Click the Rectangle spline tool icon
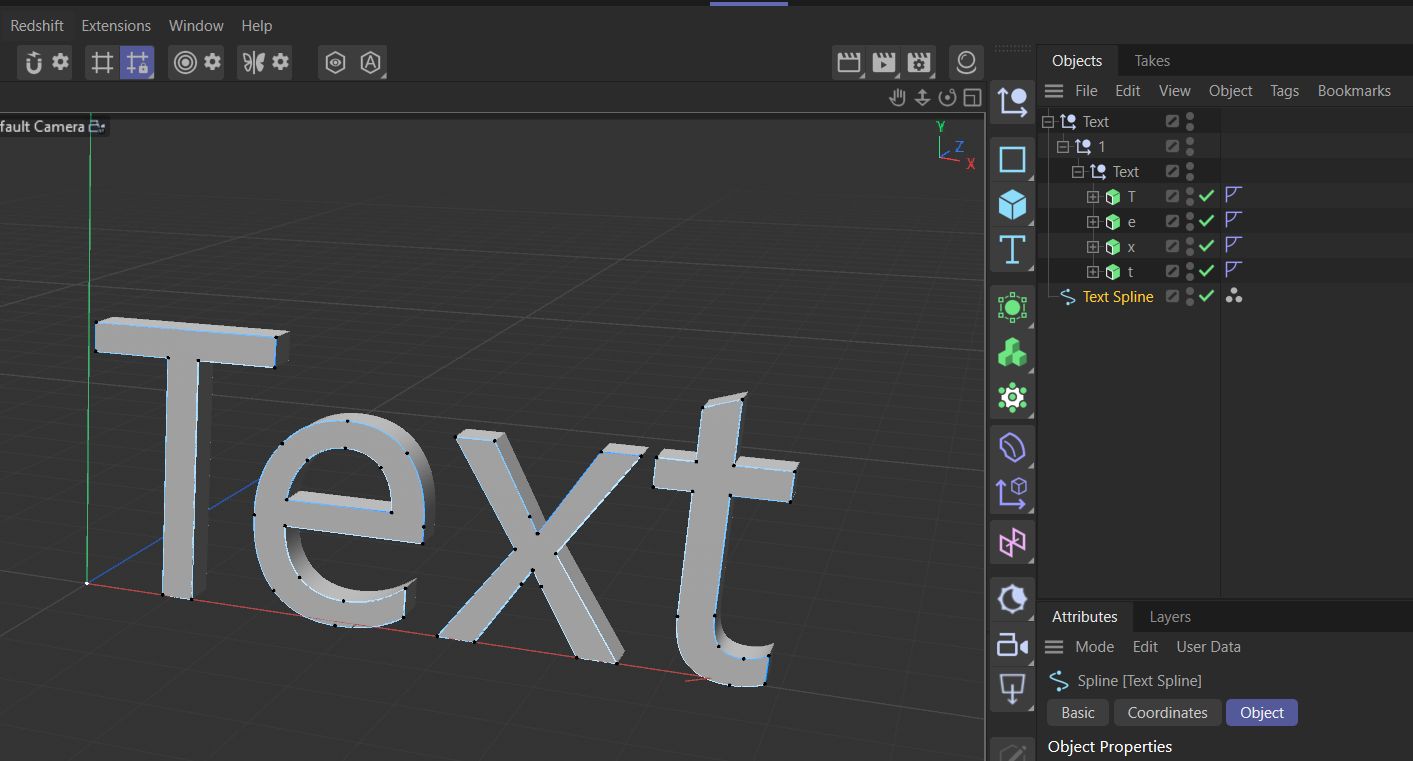1413x761 pixels. click(1012, 160)
